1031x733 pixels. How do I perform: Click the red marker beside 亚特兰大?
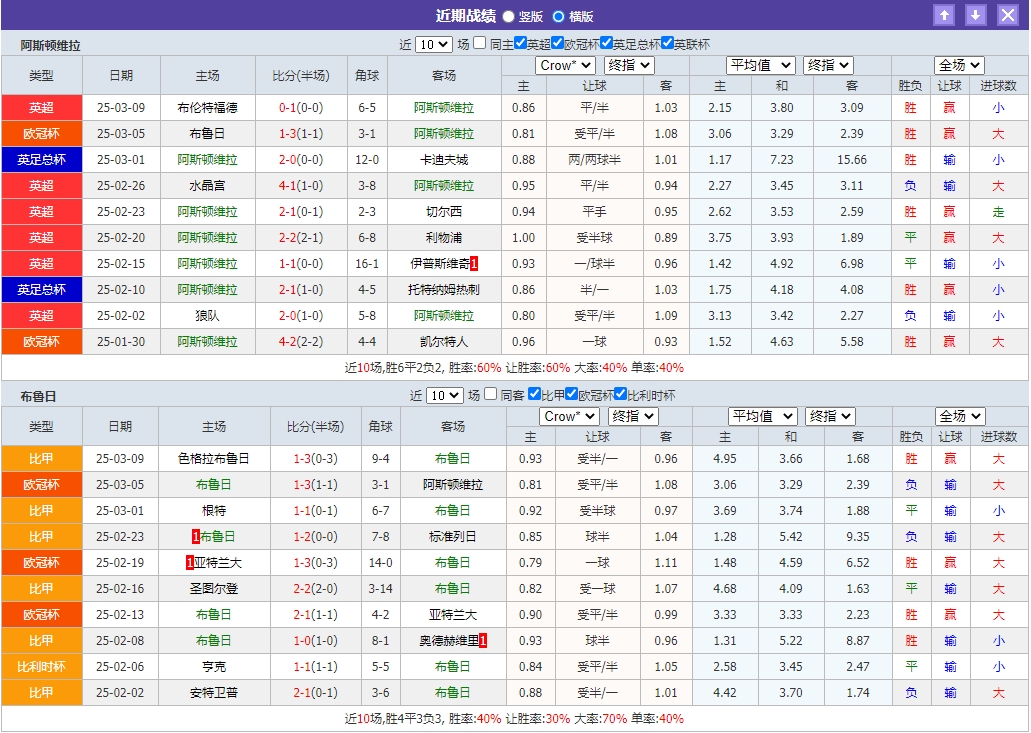tap(190, 562)
